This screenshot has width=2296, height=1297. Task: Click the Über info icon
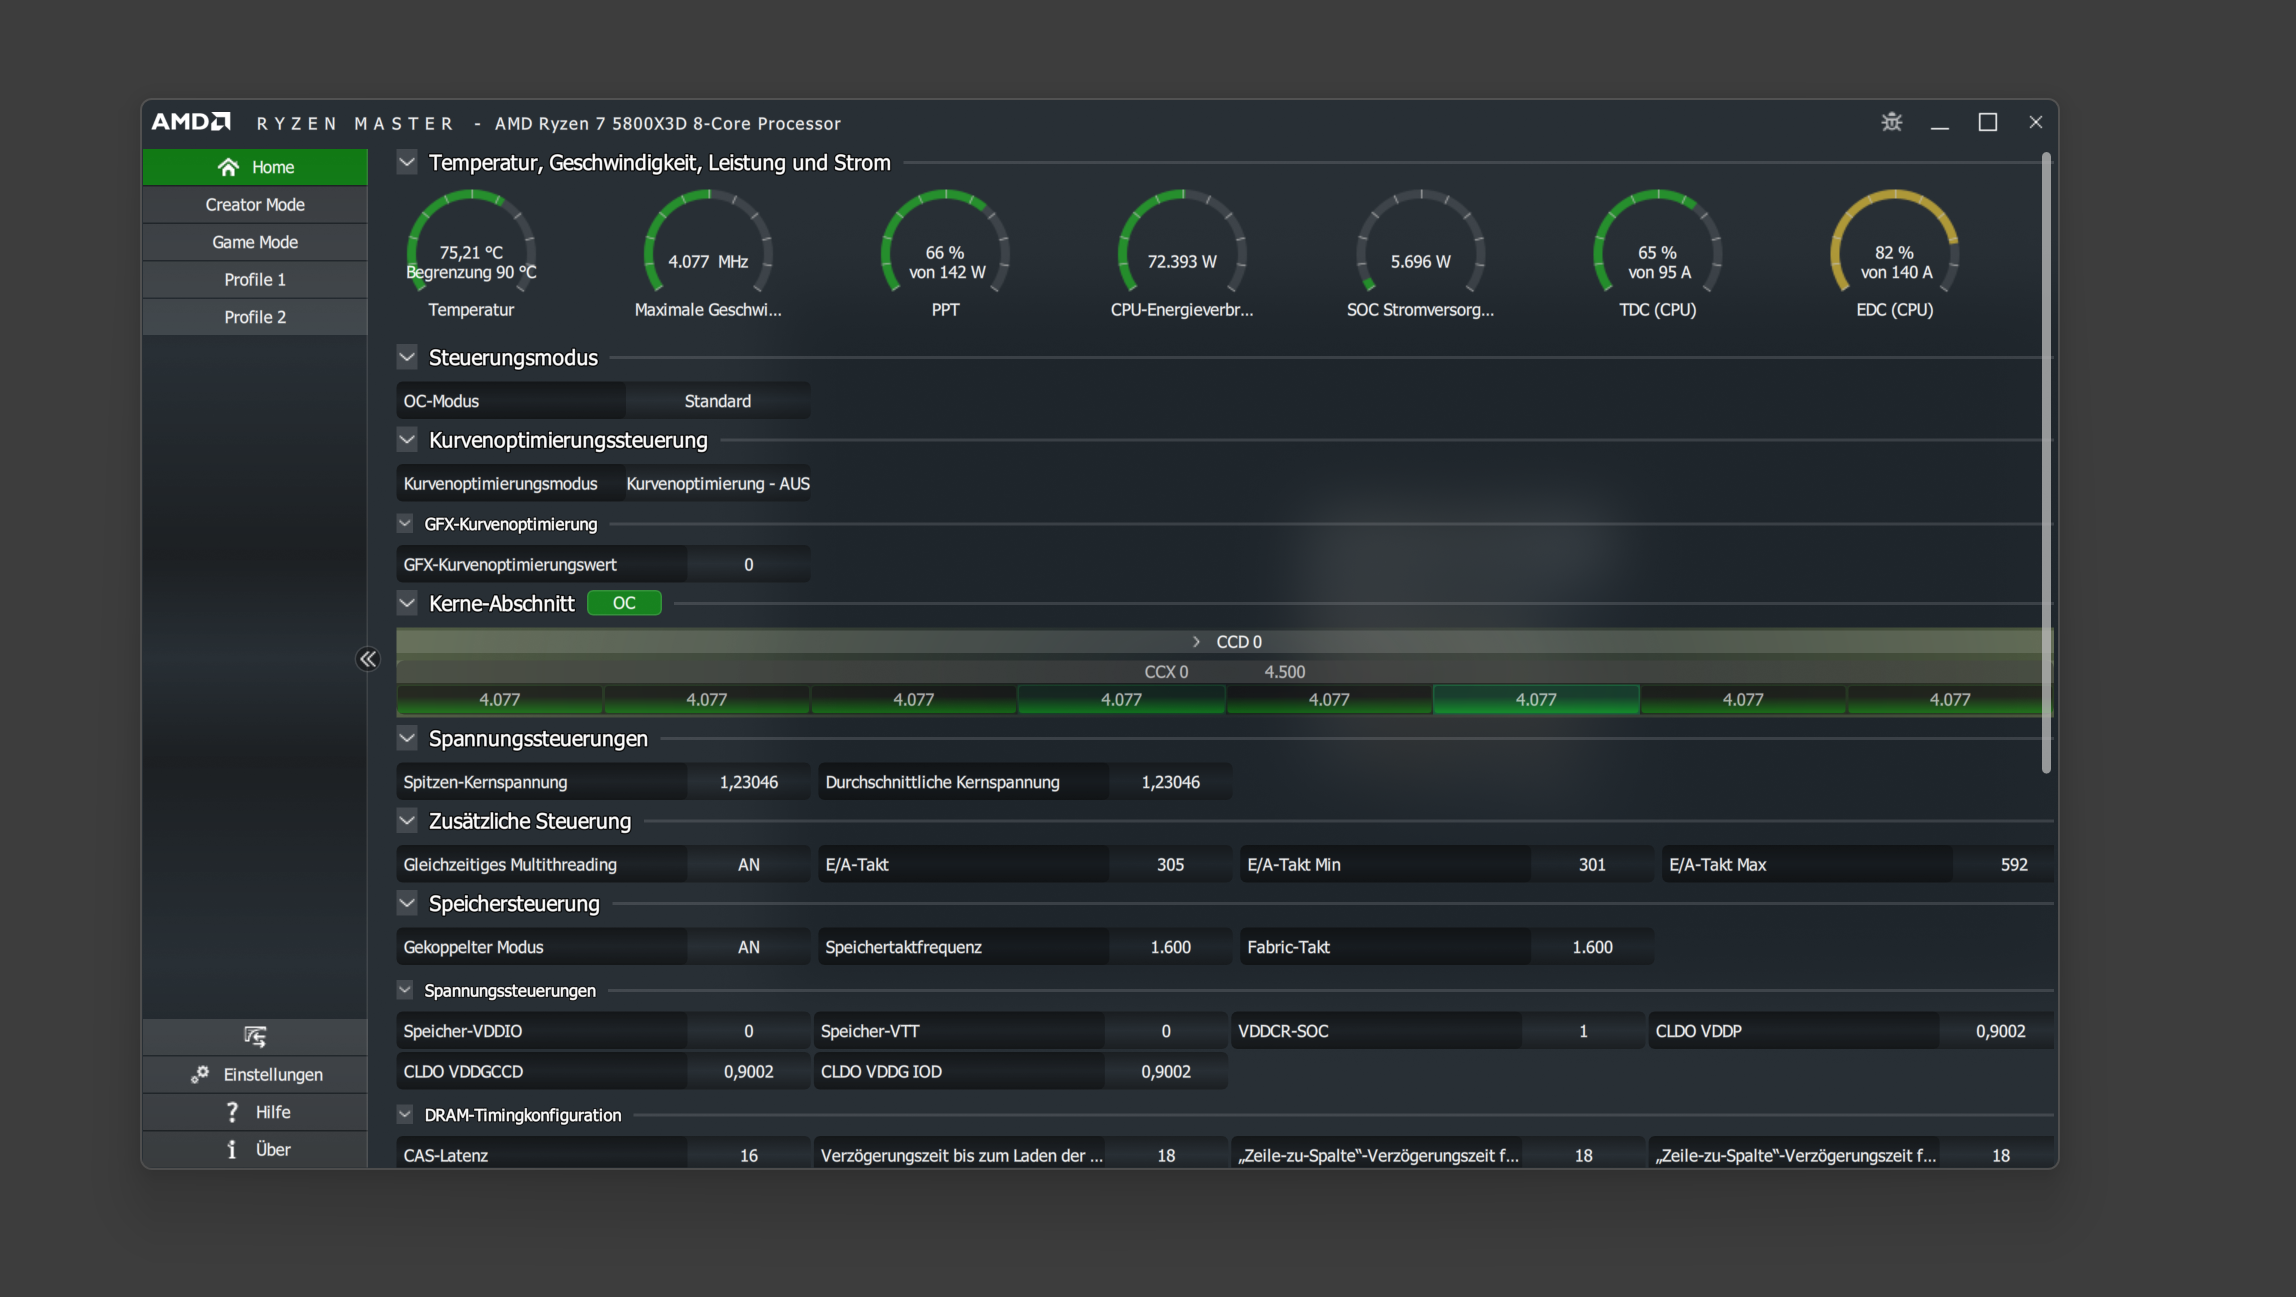coord(232,1149)
